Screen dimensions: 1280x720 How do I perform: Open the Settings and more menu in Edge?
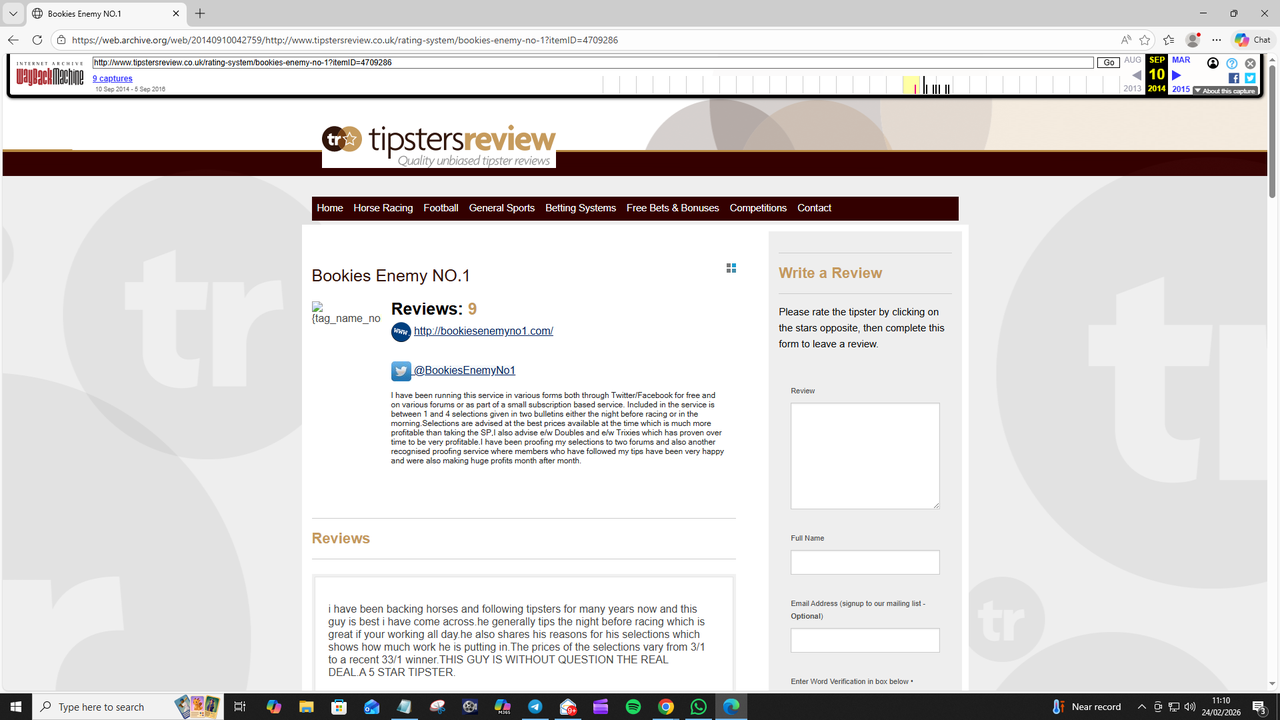(1217, 40)
